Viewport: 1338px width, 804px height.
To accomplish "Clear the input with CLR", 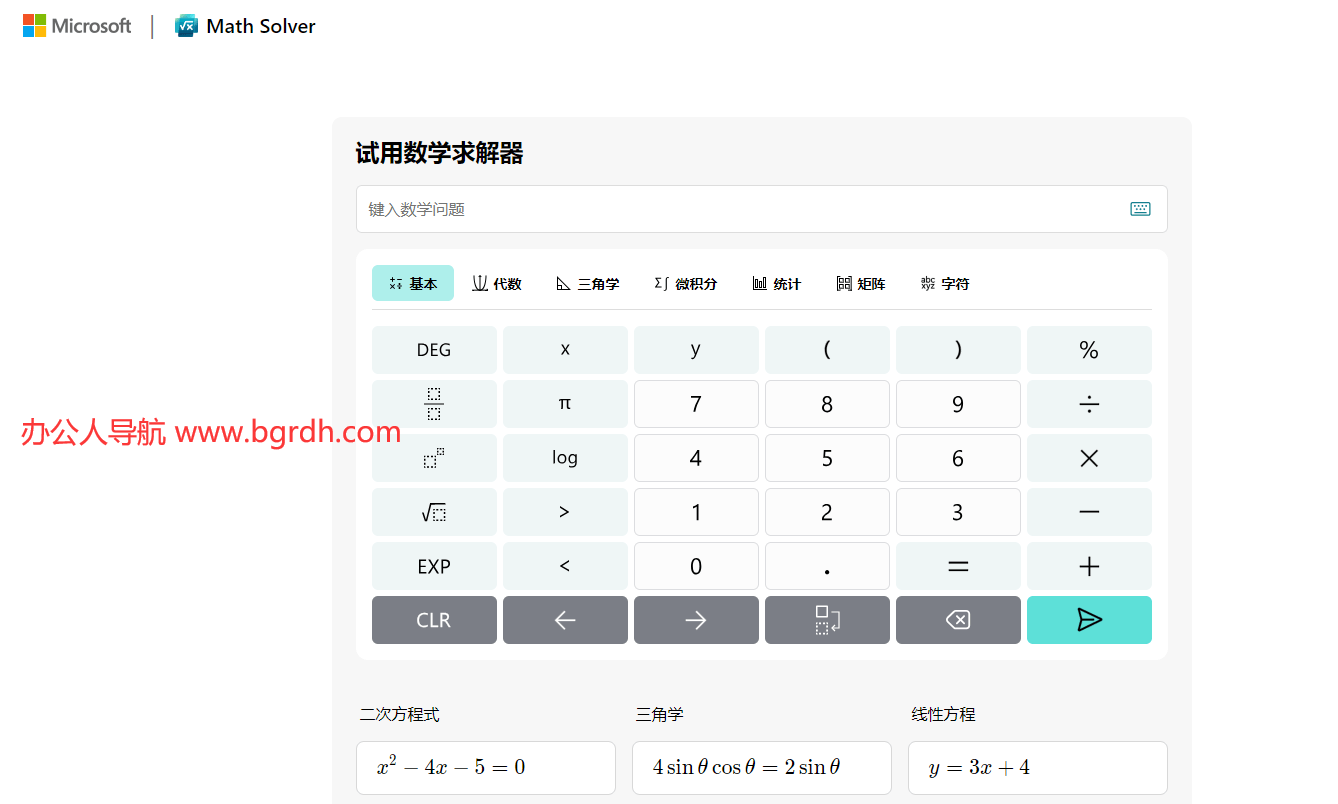I will click(434, 620).
